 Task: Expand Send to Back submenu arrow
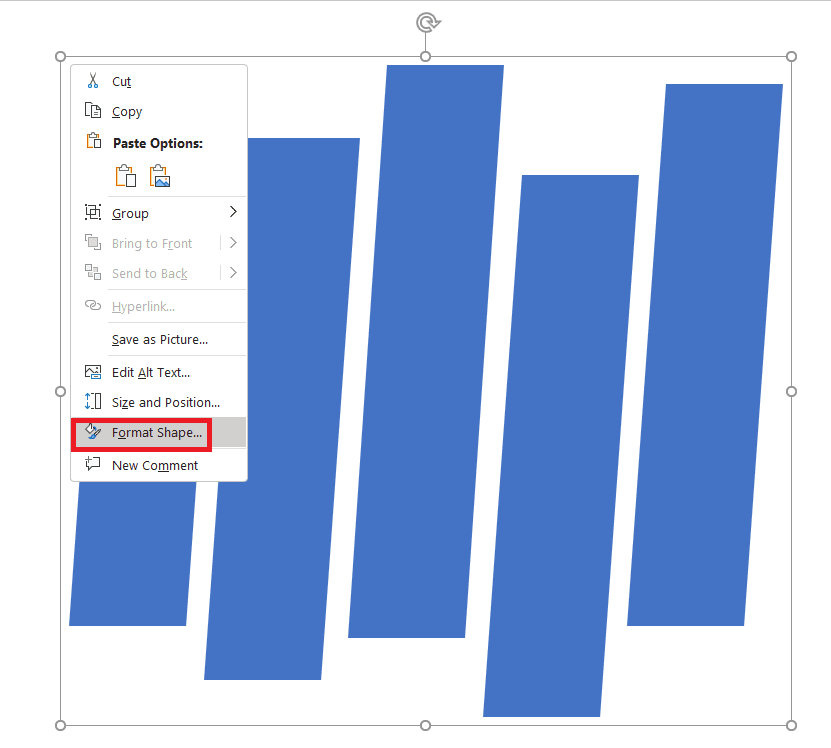[233, 273]
